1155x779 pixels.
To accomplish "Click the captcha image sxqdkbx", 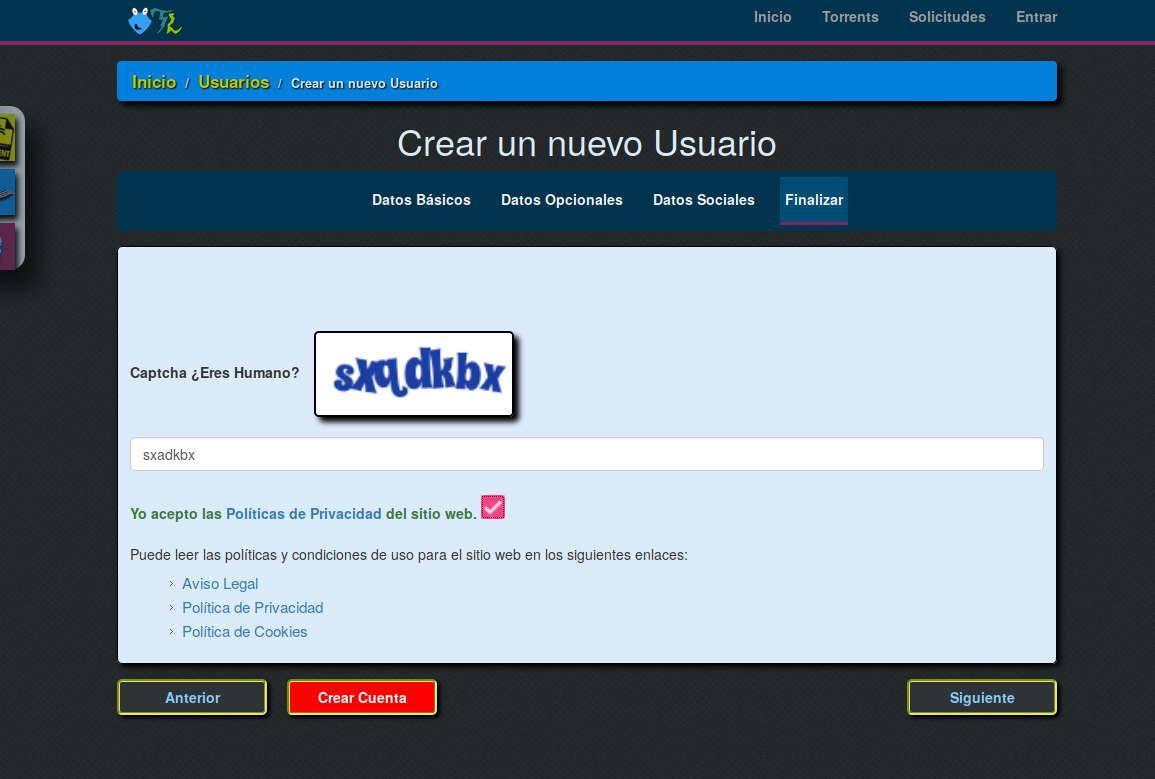I will 414,374.
